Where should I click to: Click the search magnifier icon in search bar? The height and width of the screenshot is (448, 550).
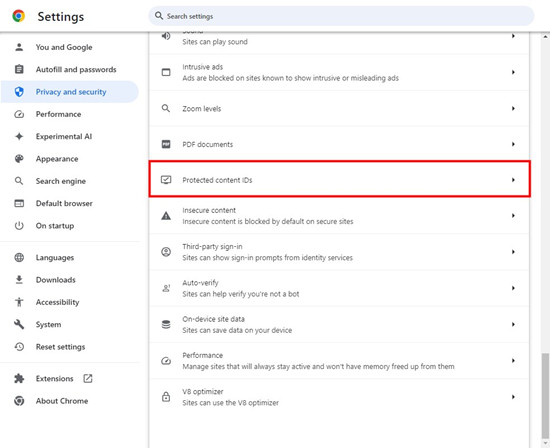point(159,16)
